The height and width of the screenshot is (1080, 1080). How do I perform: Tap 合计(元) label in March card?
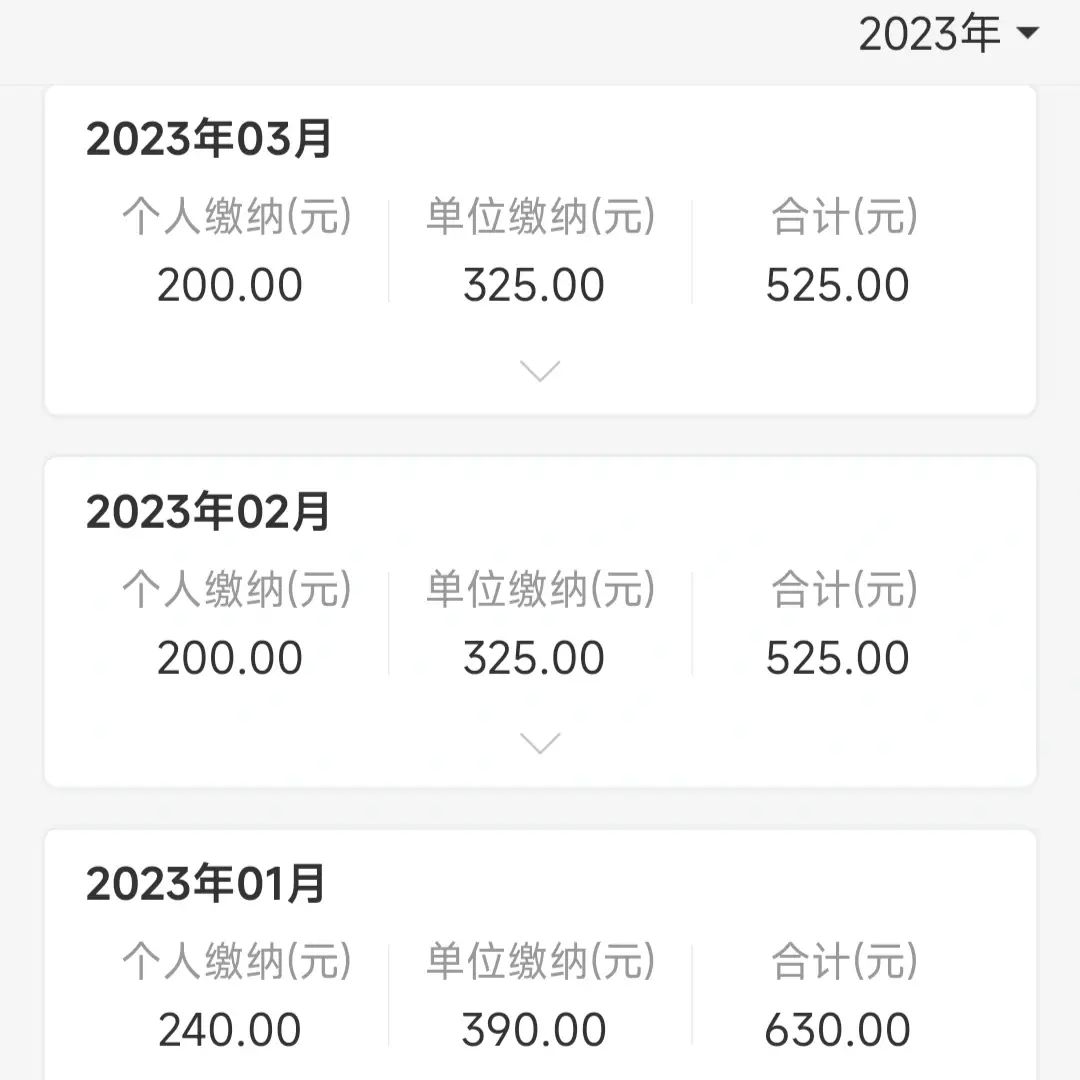click(844, 217)
